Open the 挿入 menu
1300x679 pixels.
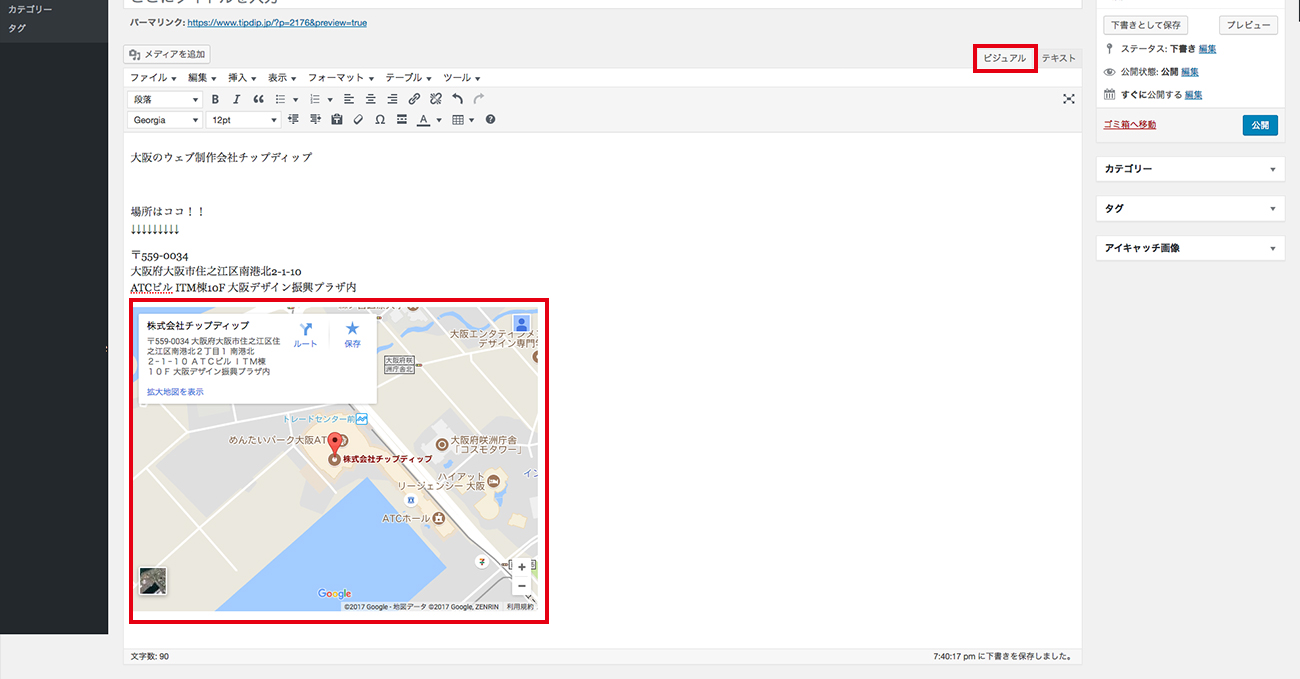click(x=242, y=78)
